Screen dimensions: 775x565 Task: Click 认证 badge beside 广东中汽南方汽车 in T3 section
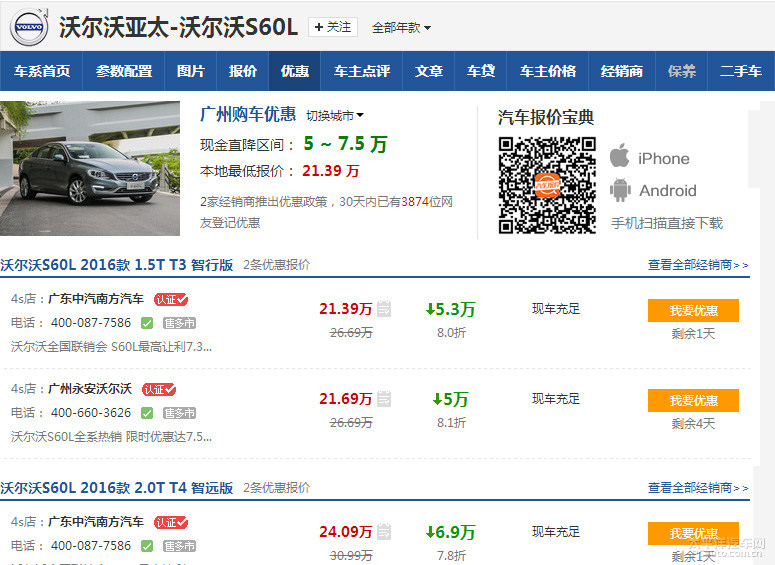click(171, 300)
